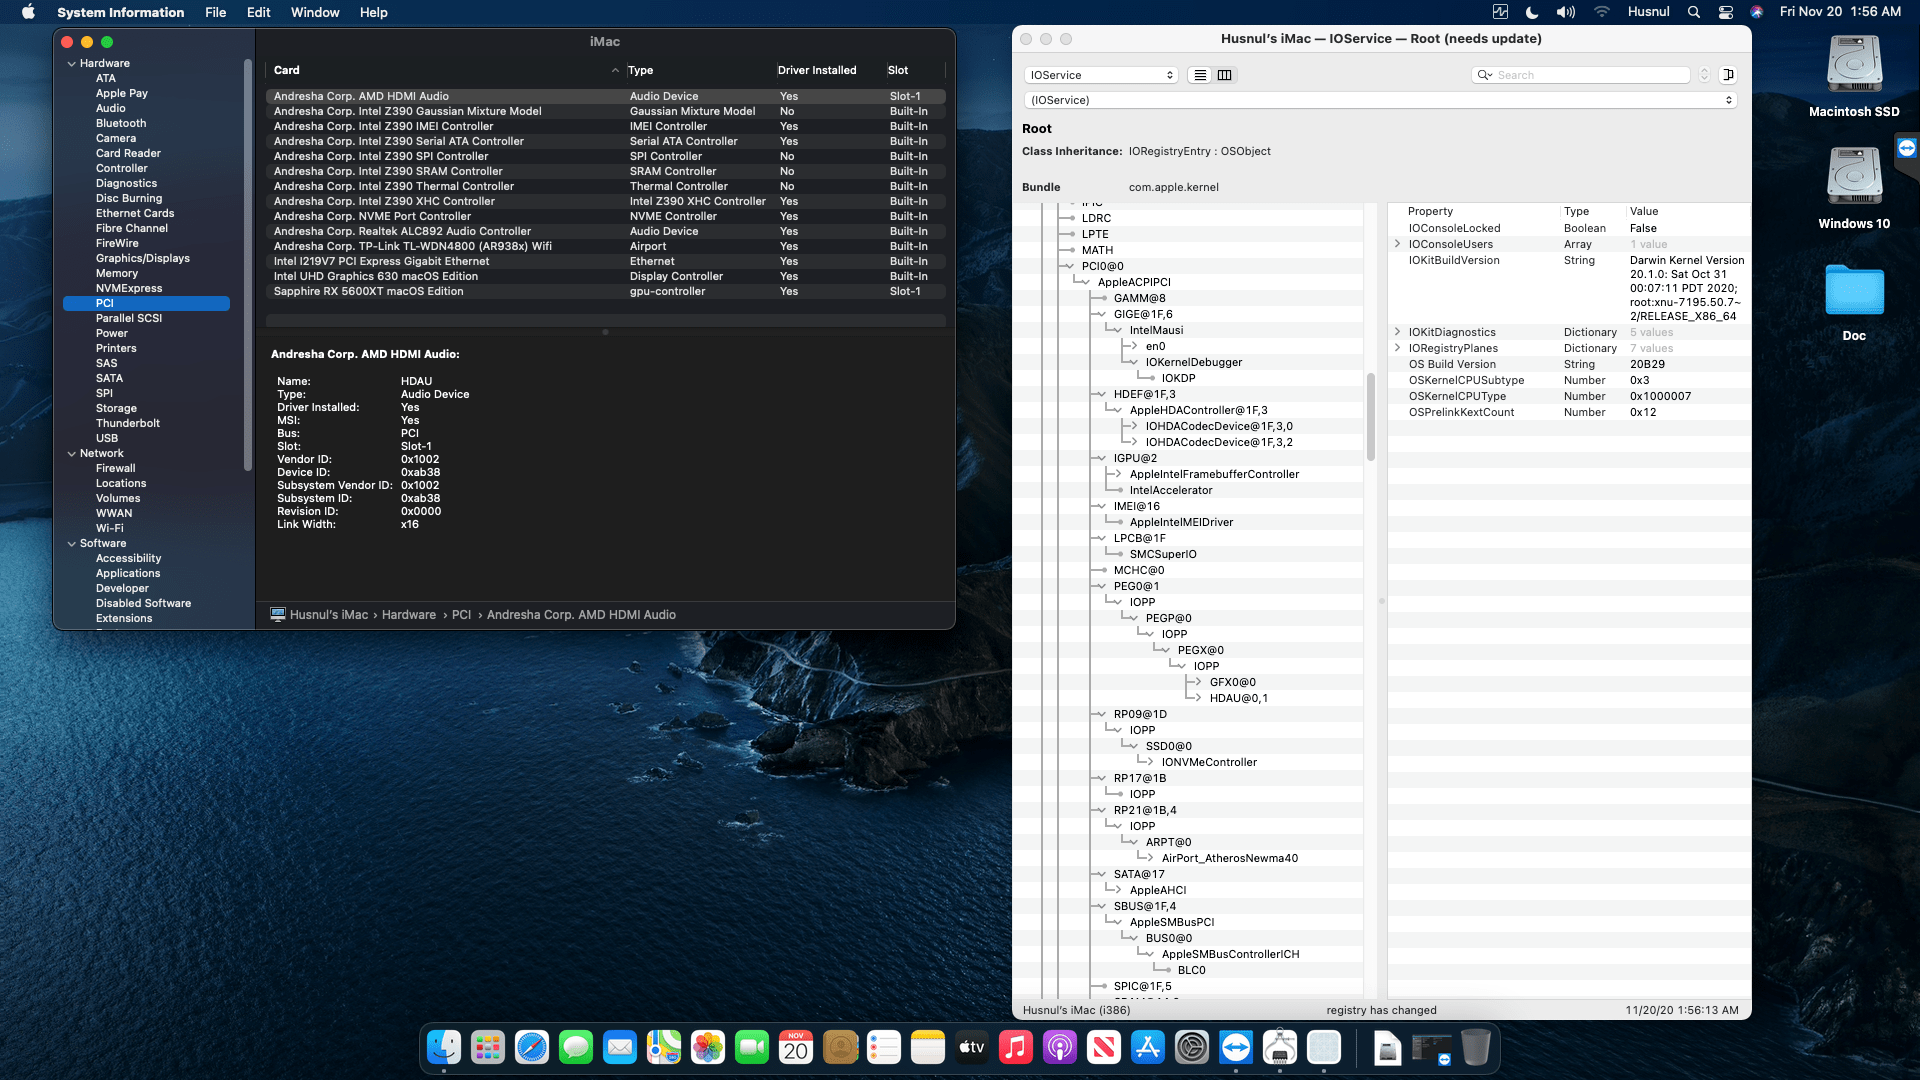Click the search navigation stepper arrows
The width and height of the screenshot is (1920, 1080).
[1703, 74]
